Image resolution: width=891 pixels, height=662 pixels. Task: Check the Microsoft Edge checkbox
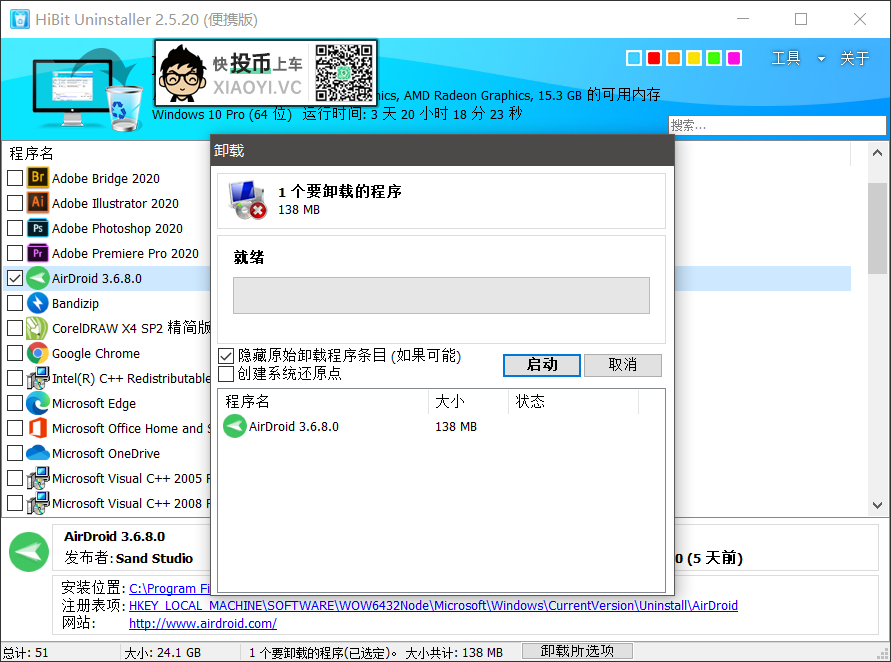coord(15,403)
